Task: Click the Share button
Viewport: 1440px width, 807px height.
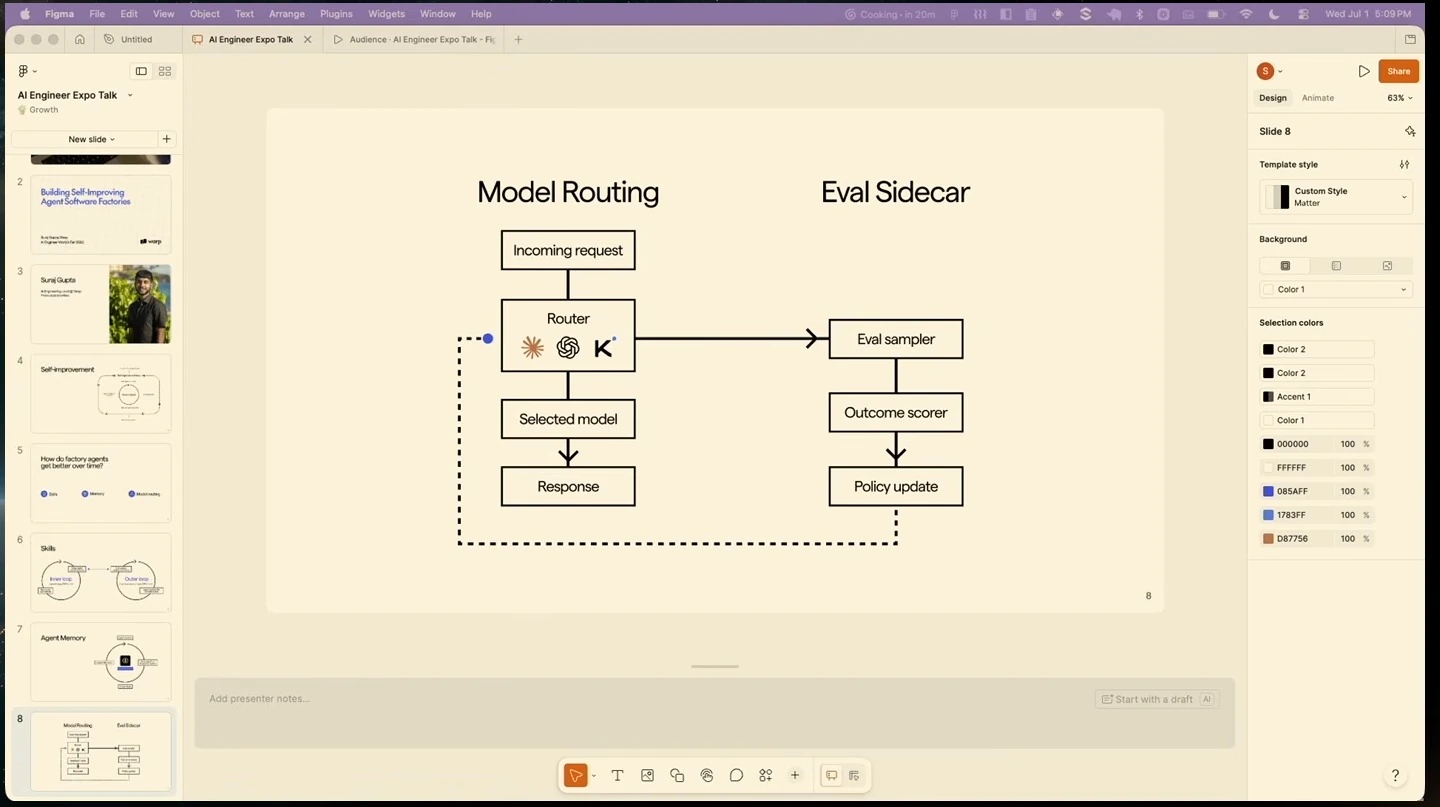Action: point(1398,71)
